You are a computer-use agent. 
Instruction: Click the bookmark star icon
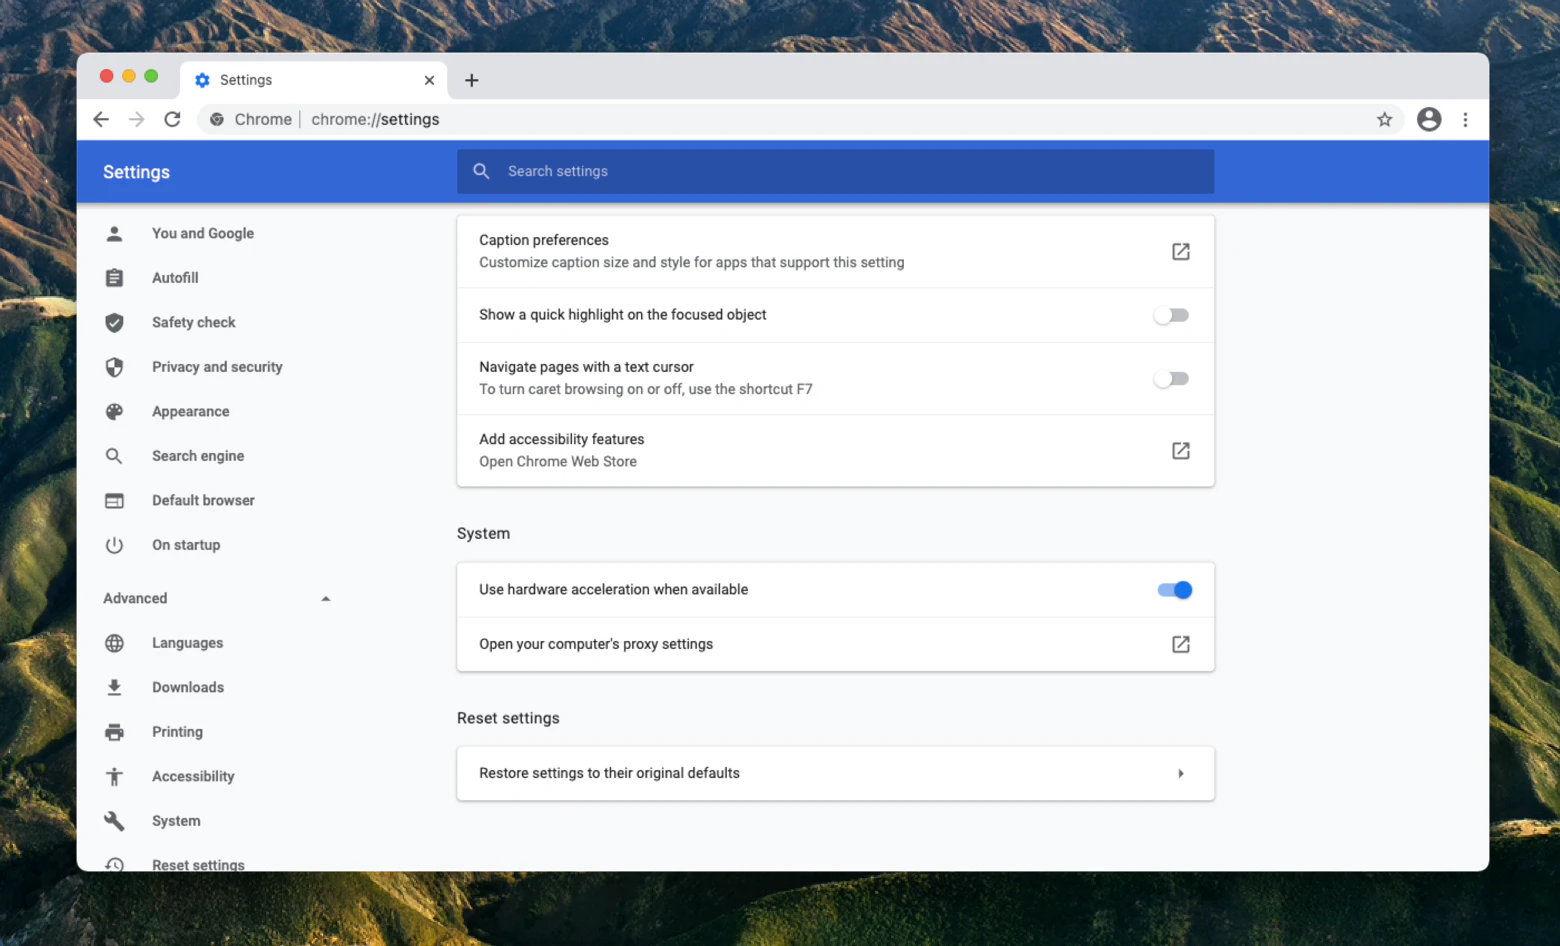point(1384,120)
